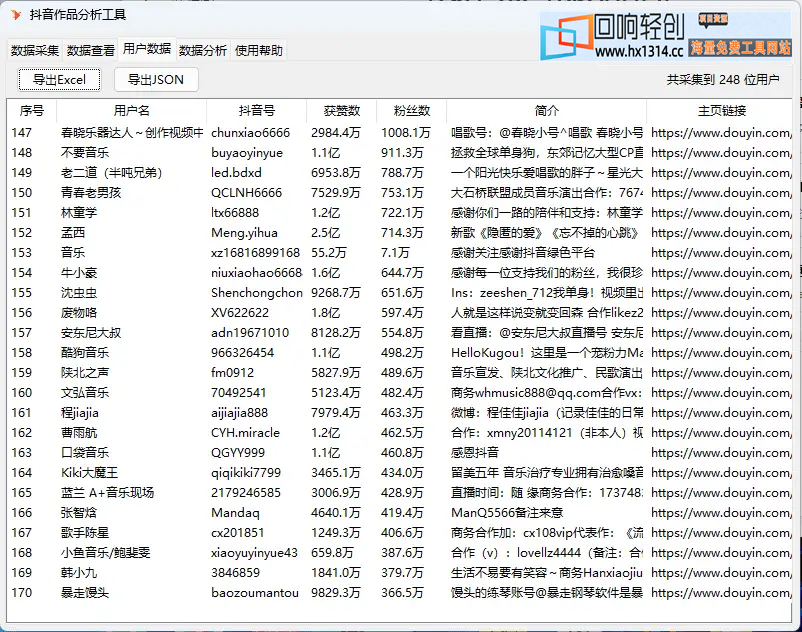The image size is (802, 632).
Task: Open homepage link for row 170
Action: pos(721,593)
